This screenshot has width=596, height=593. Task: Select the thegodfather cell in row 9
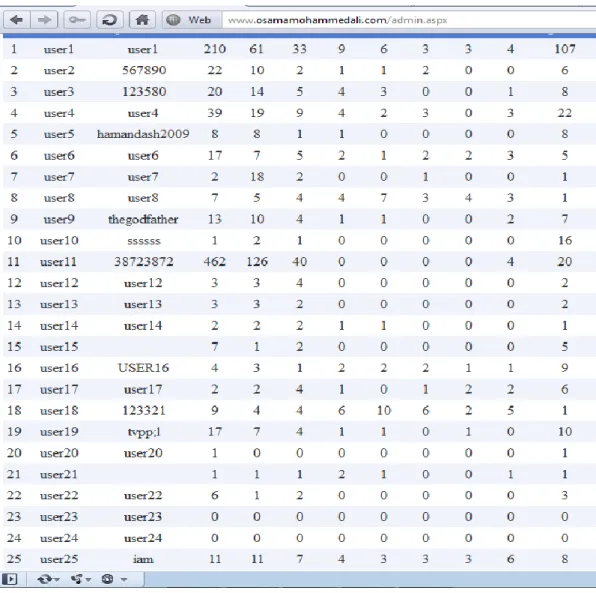(143, 219)
